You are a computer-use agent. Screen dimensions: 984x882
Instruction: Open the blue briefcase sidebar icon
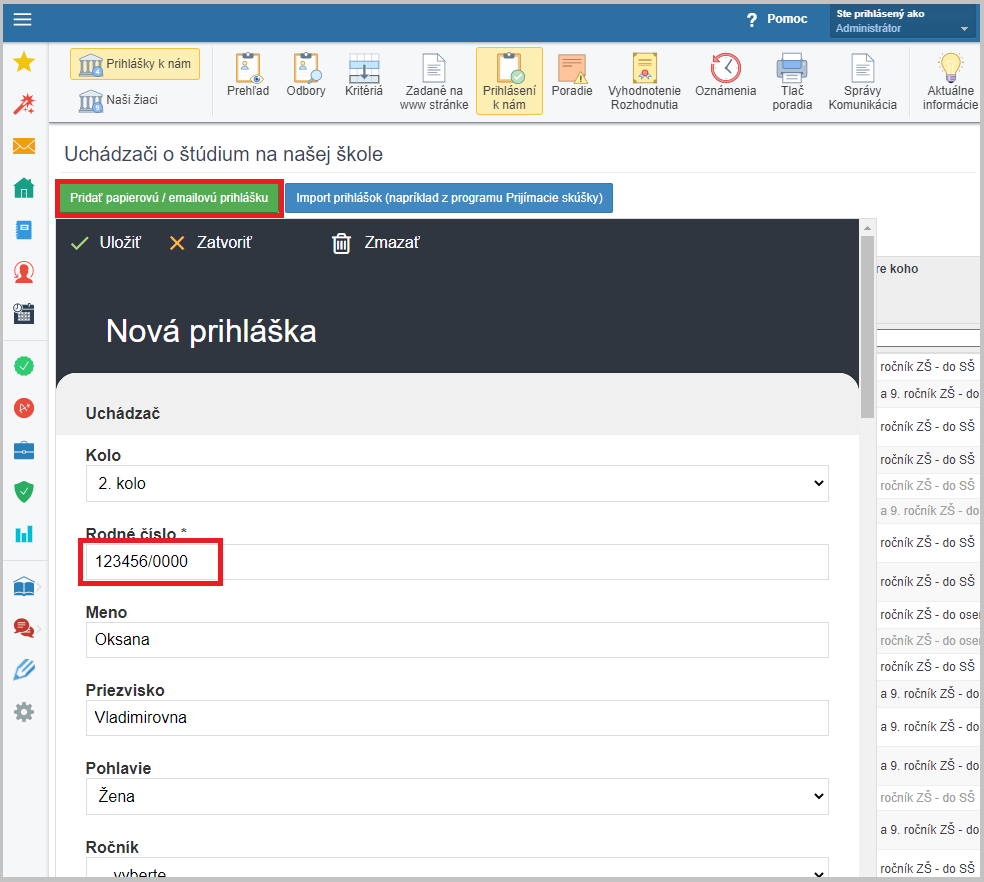tap(24, 450)
